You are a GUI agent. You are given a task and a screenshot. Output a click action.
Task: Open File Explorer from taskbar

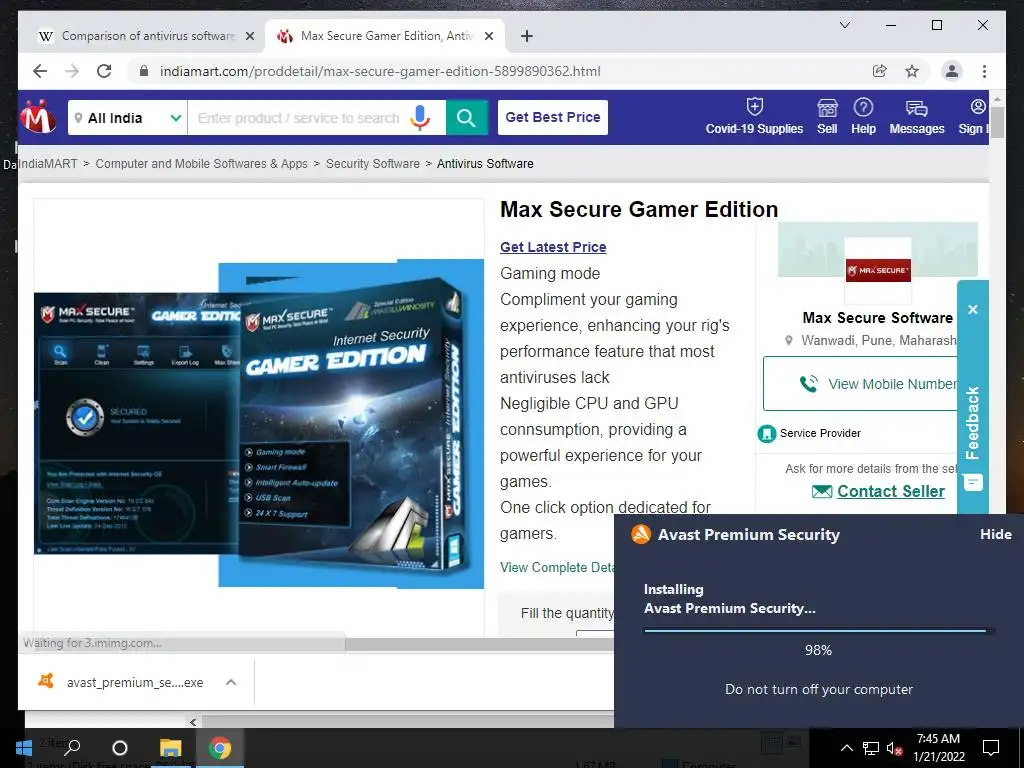coord(170,748)
